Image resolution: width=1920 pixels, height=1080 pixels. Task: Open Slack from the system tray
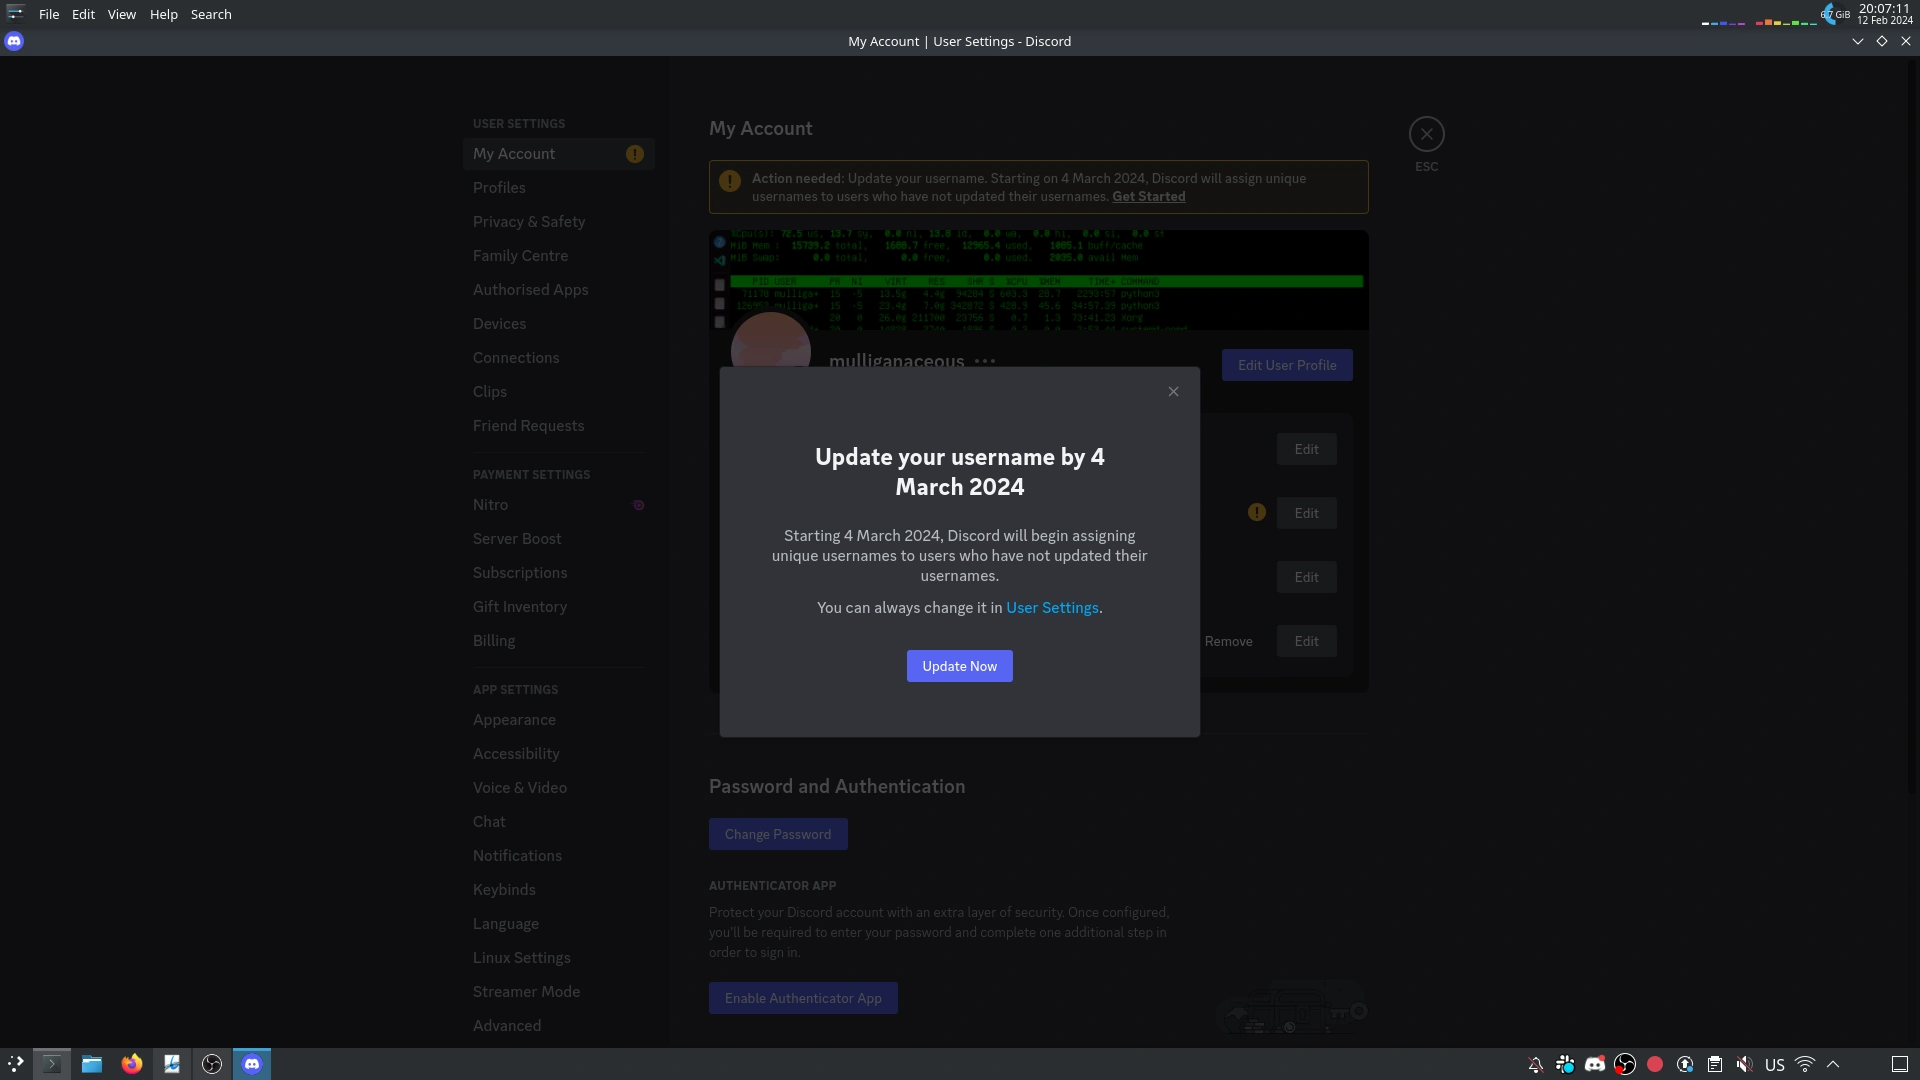tap(1565, 1064)
